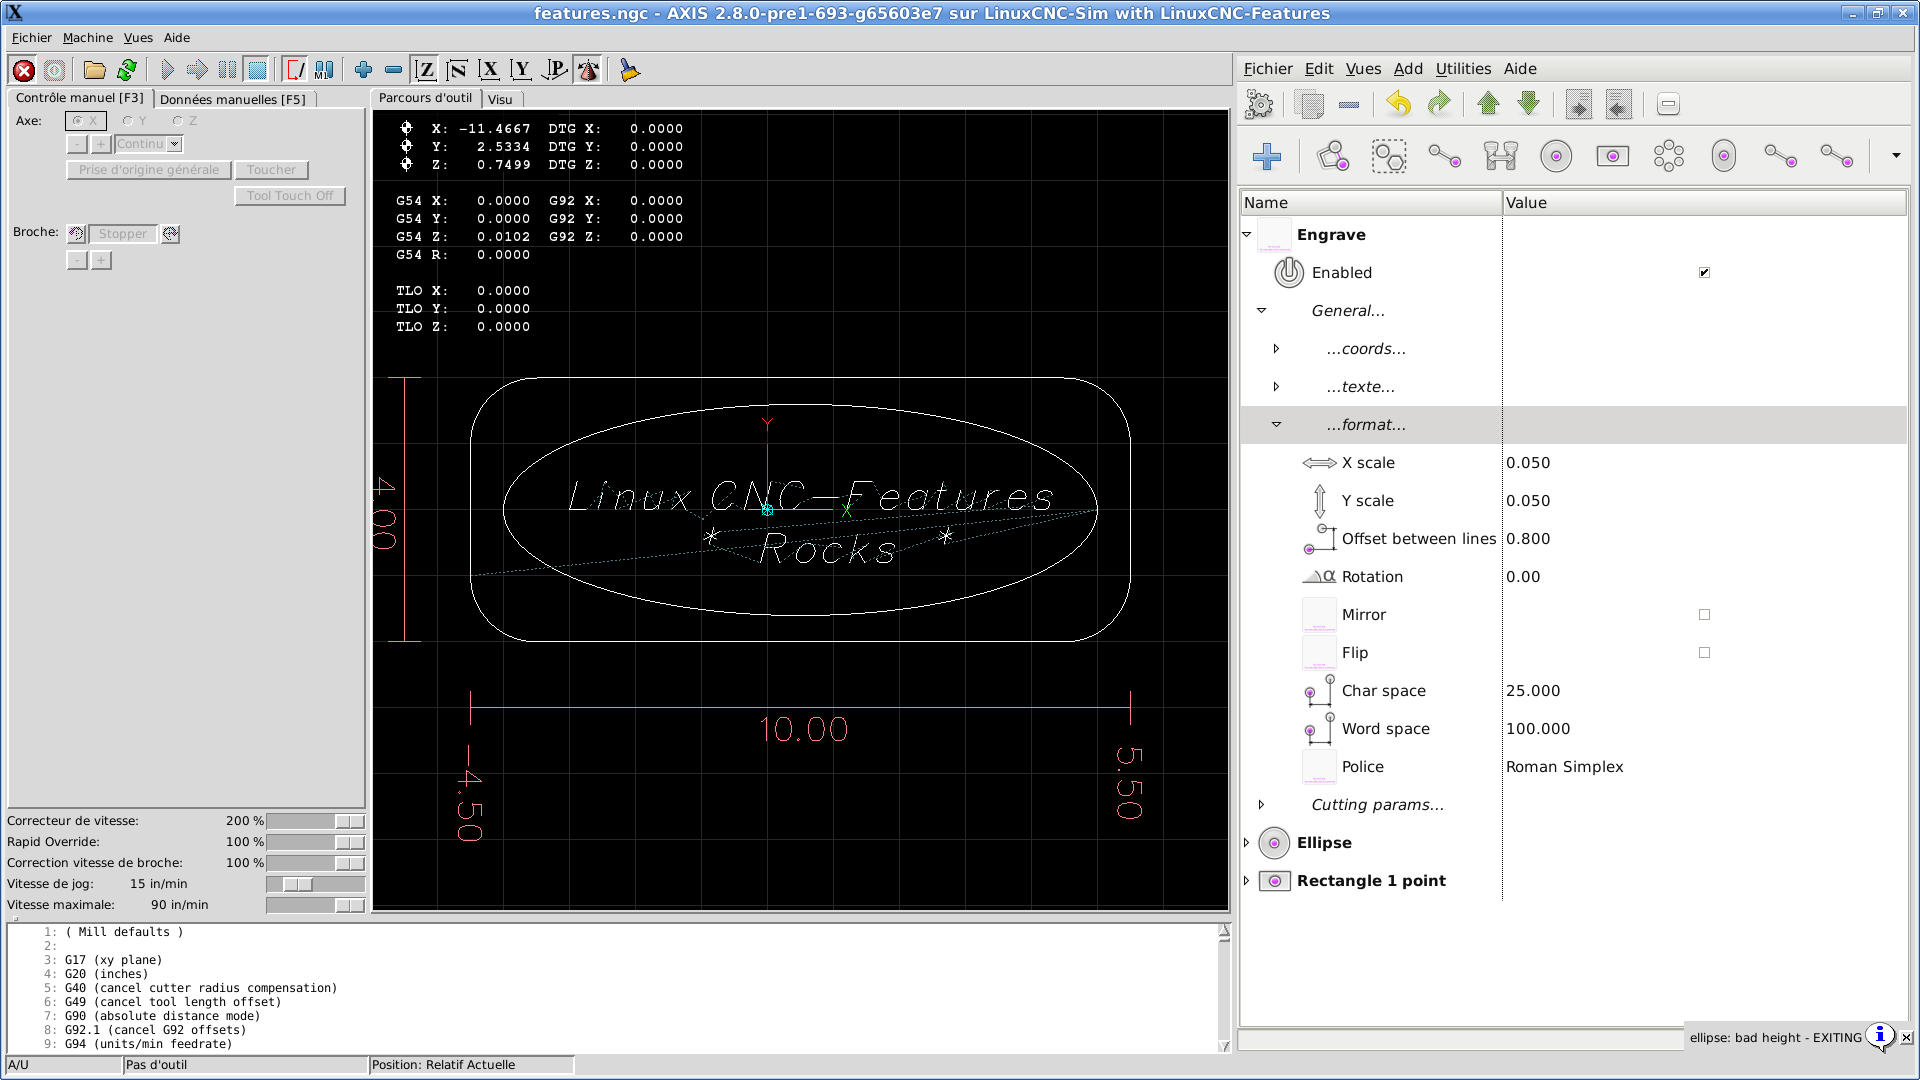Enable the Mirror checkbox
Viewport: 1920px width, 1080px height.
pyautogui.click(x=1704, y=615)
